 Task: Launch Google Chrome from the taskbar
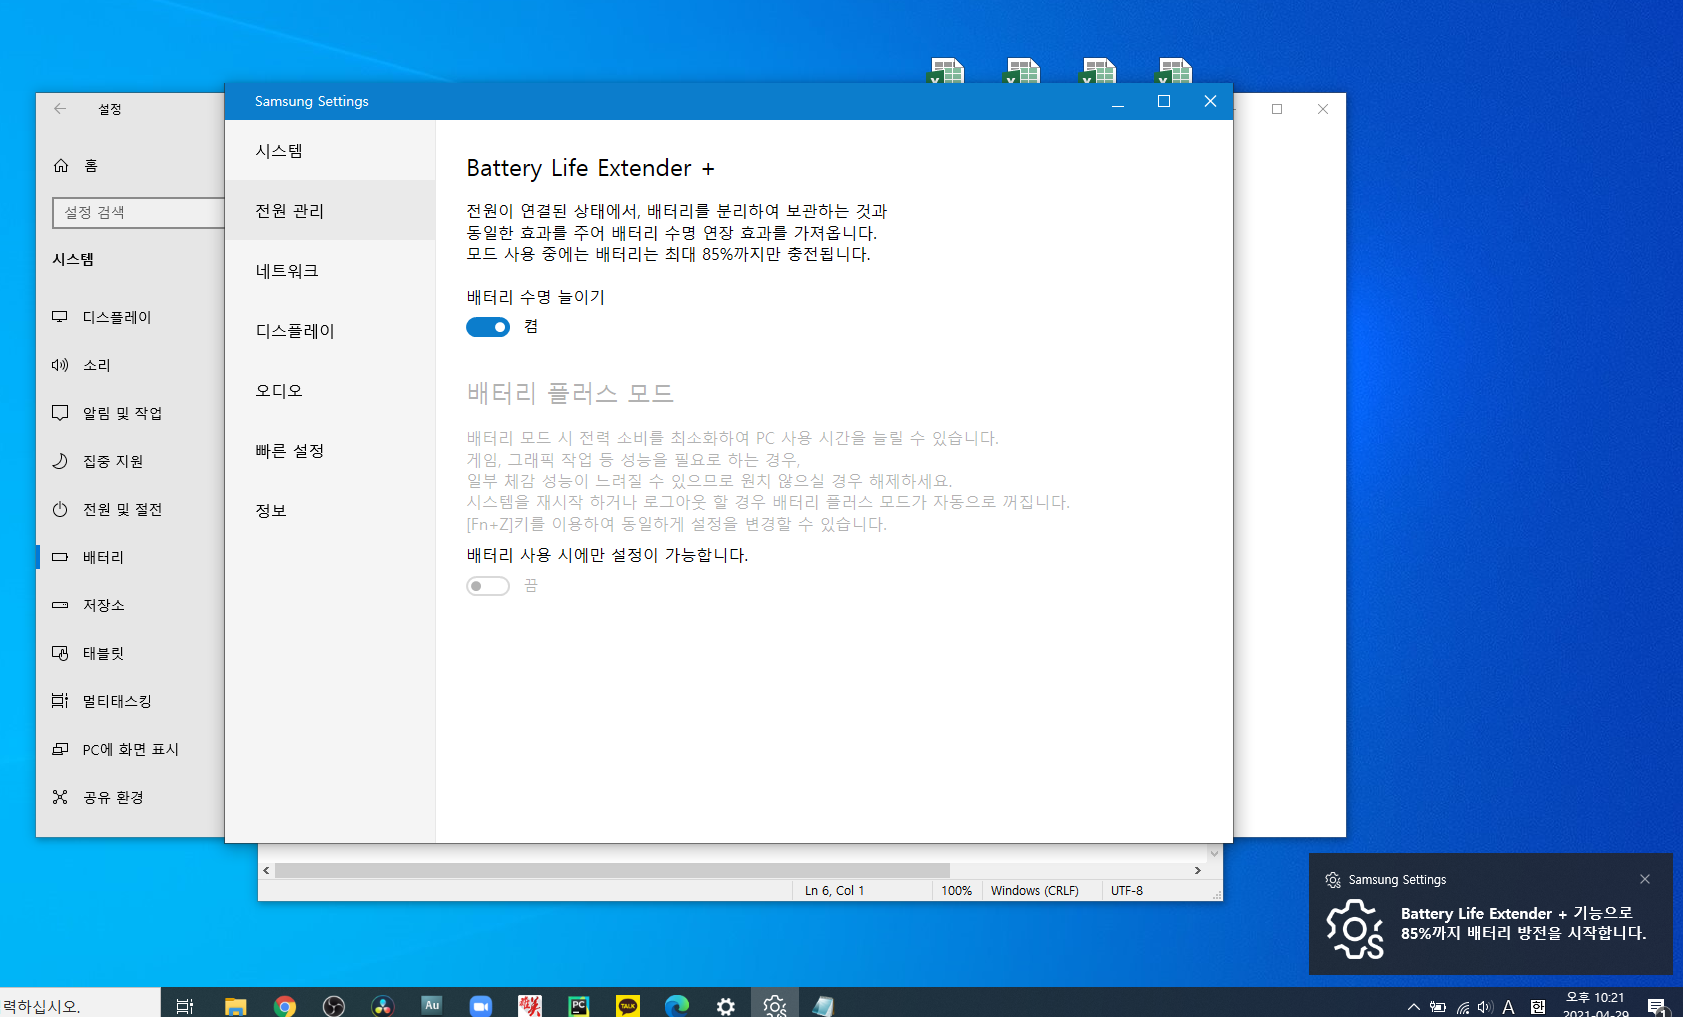(x=284, y=1005)
